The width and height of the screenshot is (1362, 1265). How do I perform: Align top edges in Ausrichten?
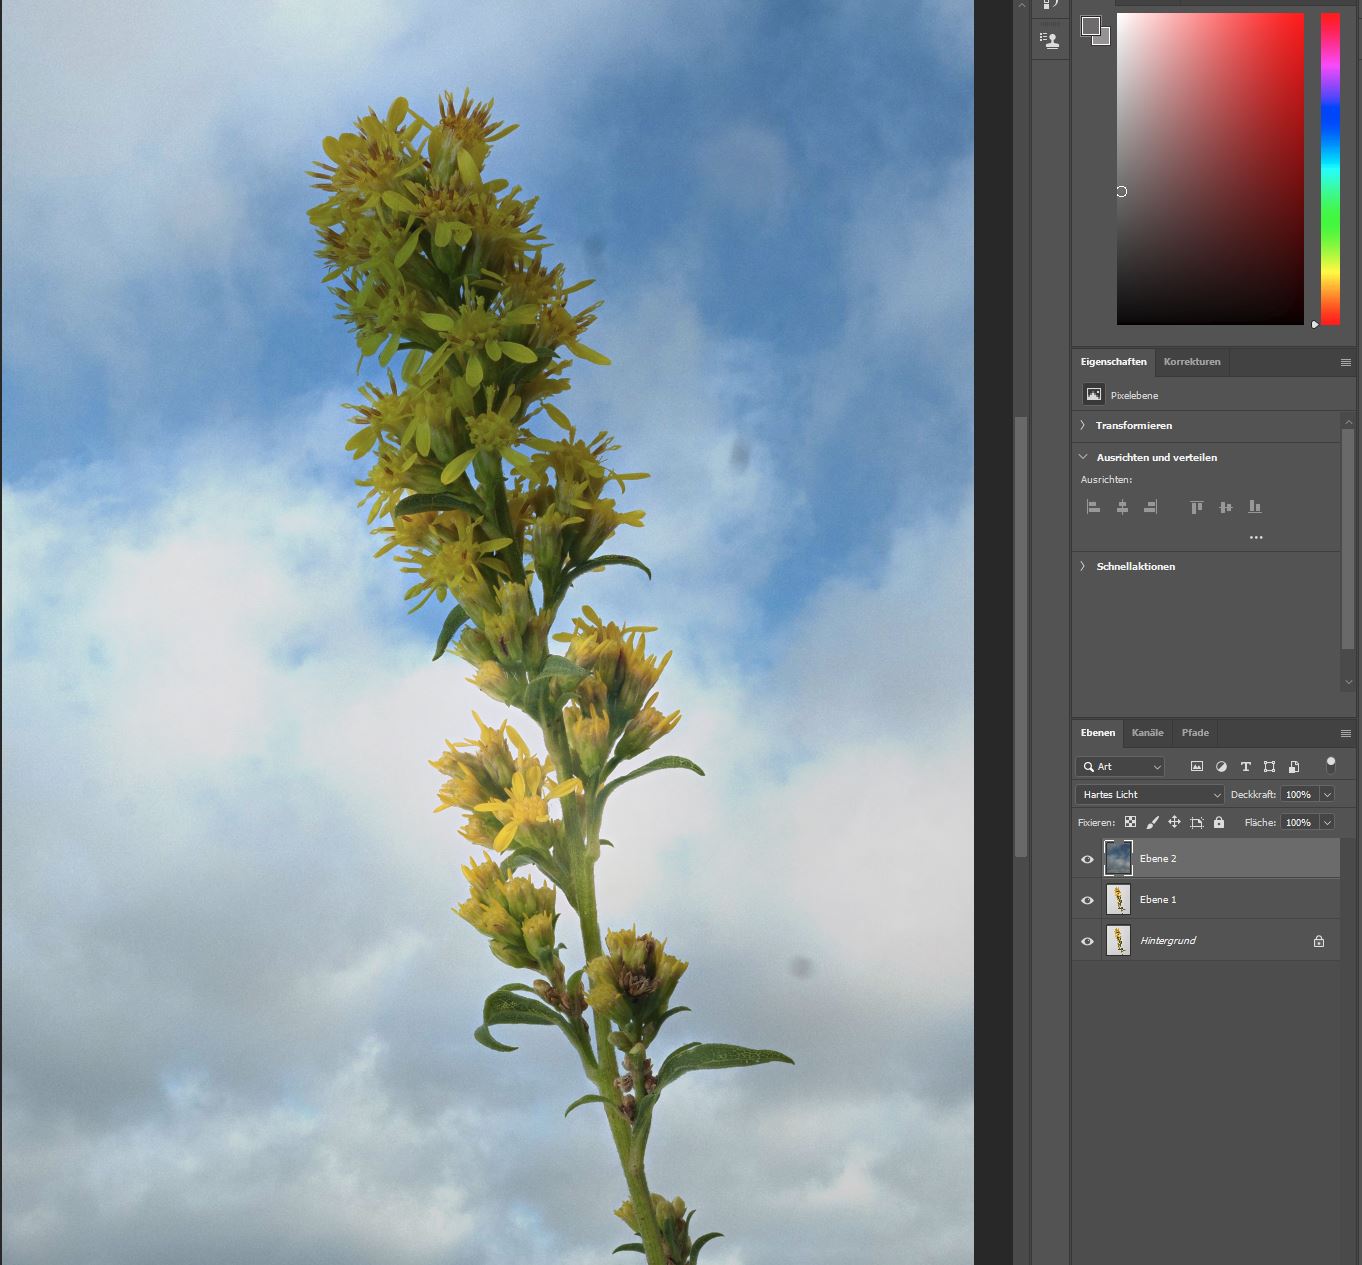1197,507
